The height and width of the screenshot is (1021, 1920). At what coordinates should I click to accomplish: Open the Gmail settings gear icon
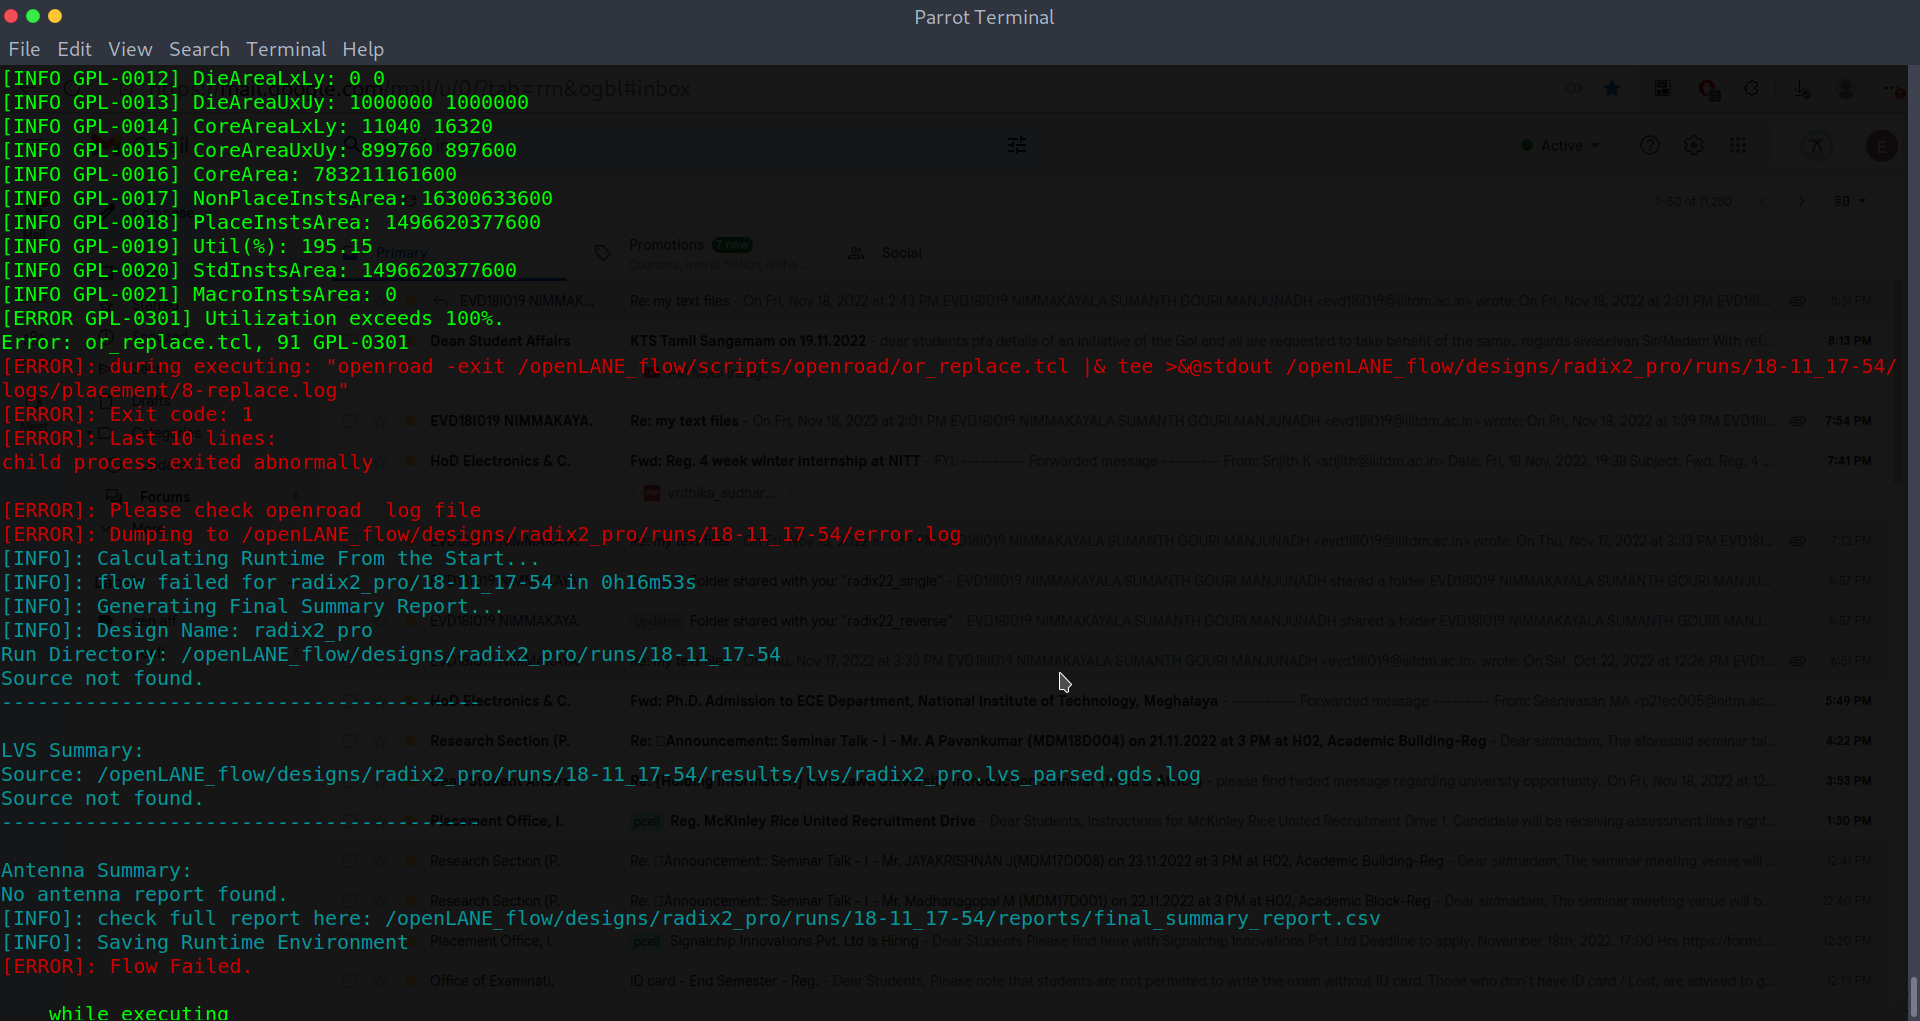click(x=1695, y=145)
